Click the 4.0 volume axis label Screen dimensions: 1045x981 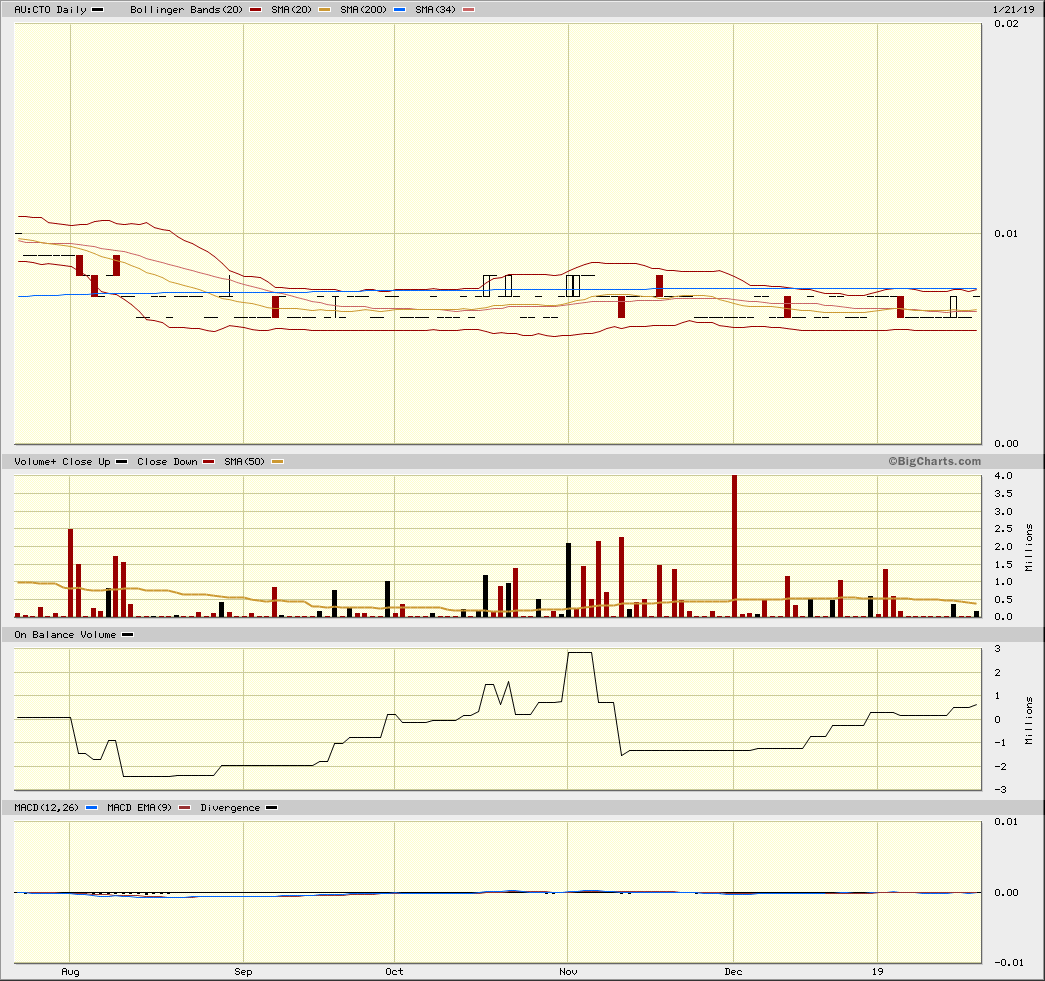point(1003,475)
